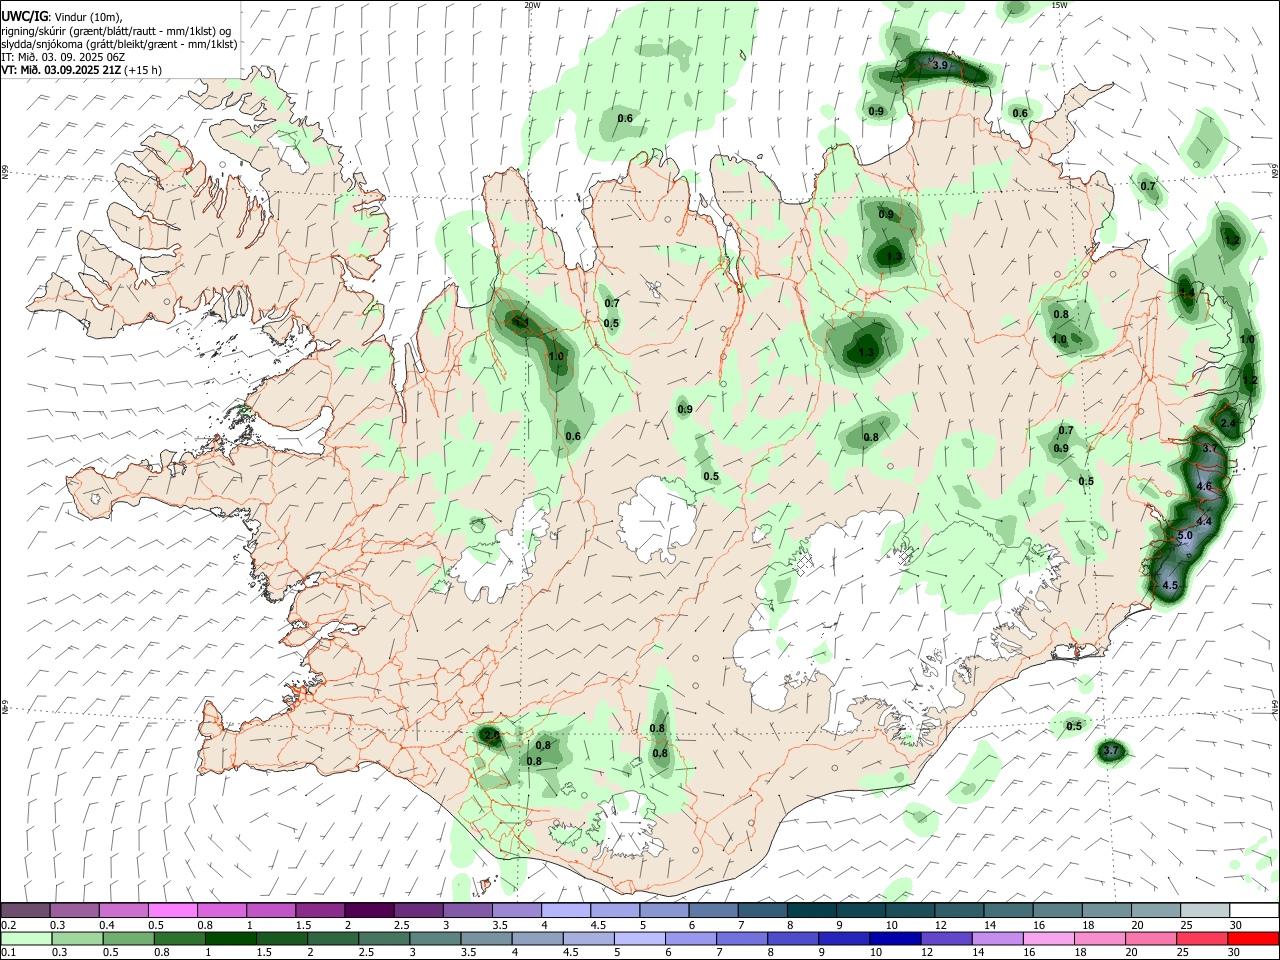Click the 'slydda/snjókoma' legend description line
Screen dimensions: 1280x960
[119, 44]
